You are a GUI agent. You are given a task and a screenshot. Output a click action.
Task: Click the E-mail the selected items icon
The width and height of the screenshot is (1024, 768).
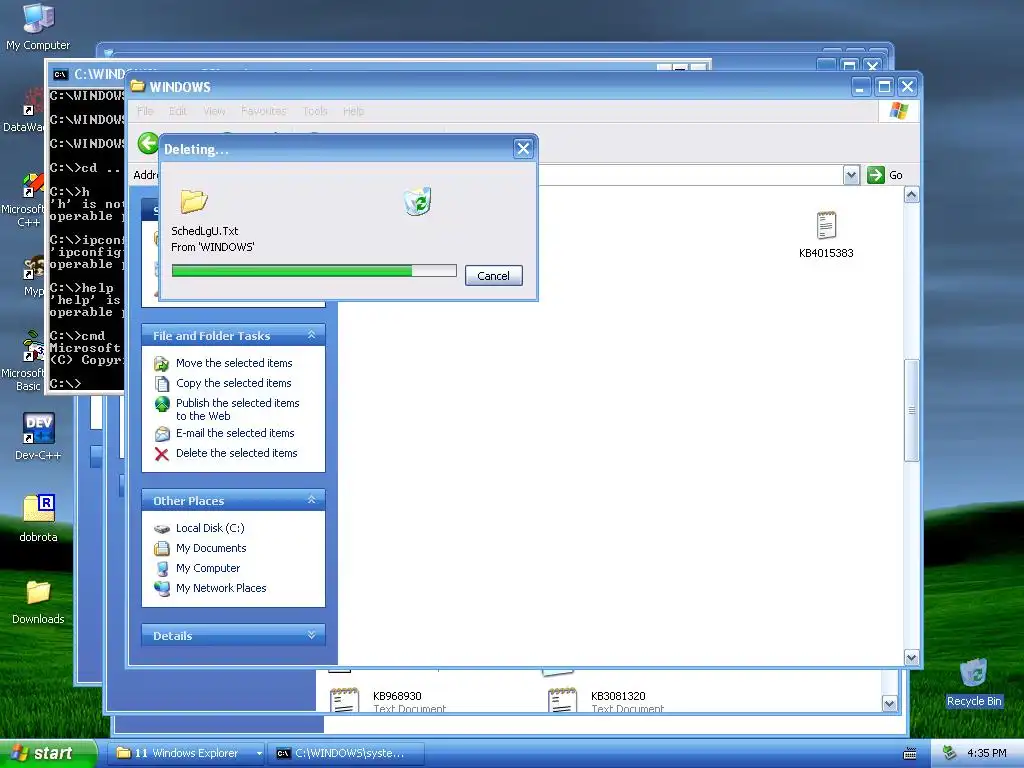(x=162, y=434)
